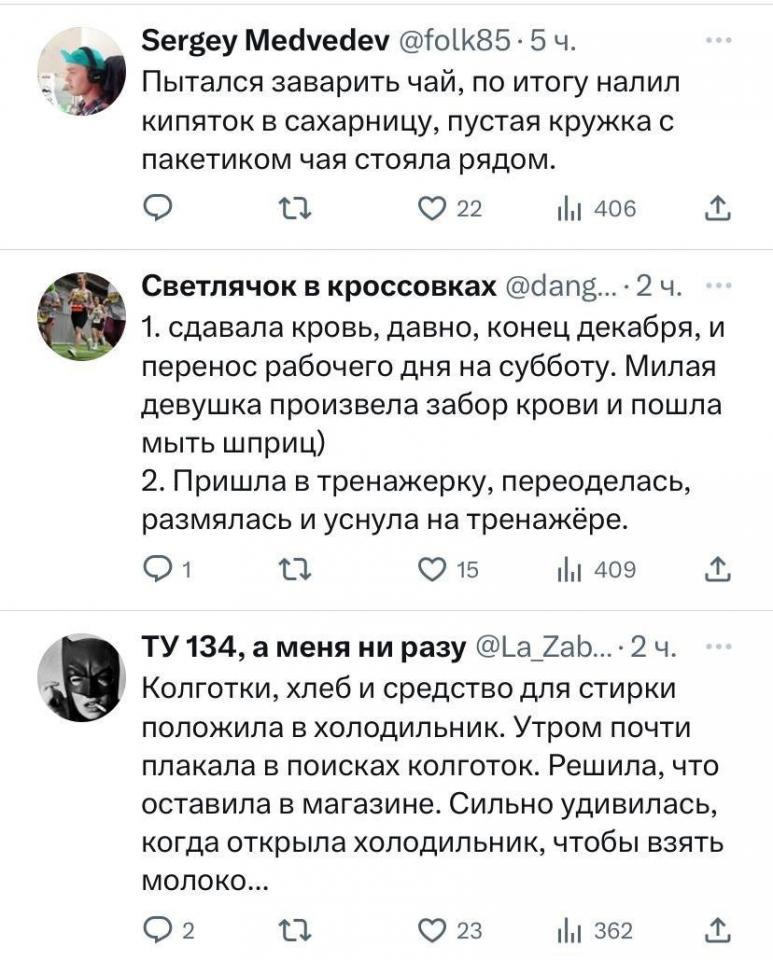Image resolution: width=773 pixels, height=960 pixels.
Task: Open more options for Sergey Medvedev's tweet
Action: [x=717, y=41]
